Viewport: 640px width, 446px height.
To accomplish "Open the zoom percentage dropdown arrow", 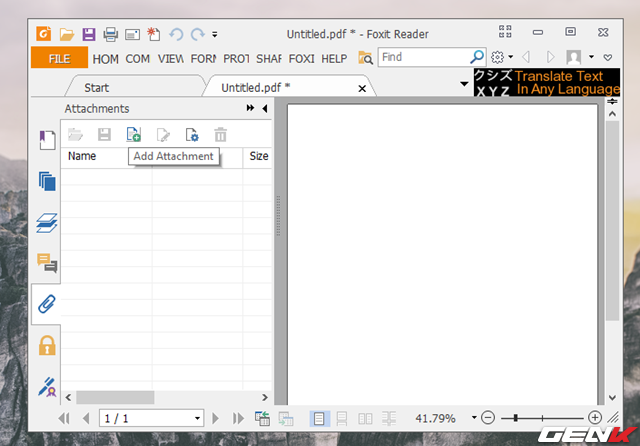I will (x=474, y=417).
